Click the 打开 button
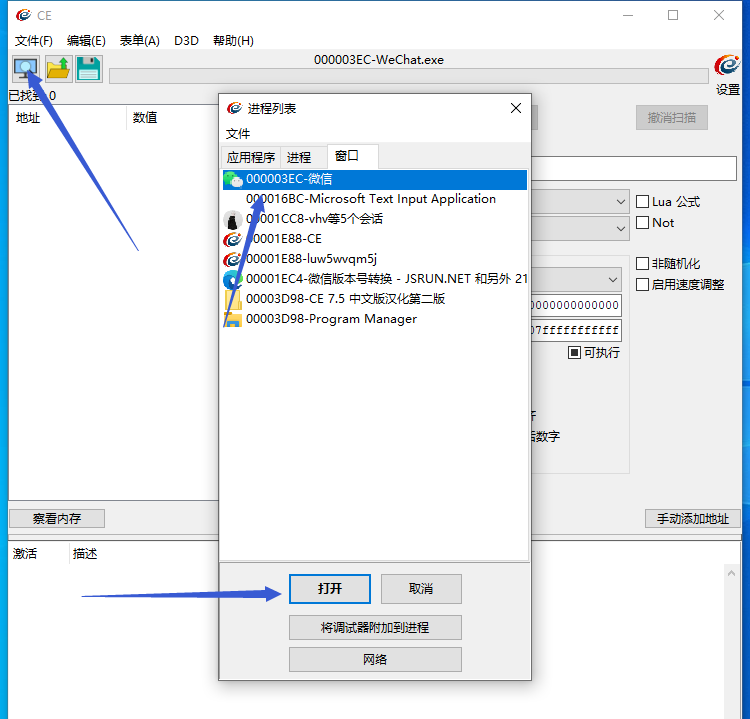The image size is (750, 719). pyautogui.click(x=330, y=589)
